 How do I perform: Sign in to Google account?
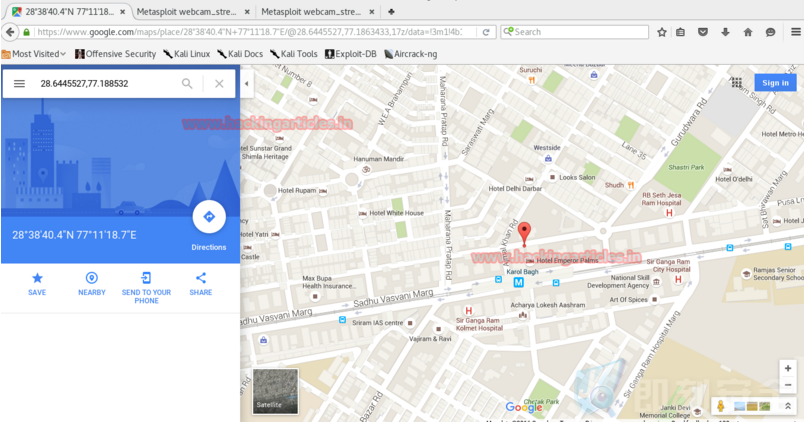775,83
